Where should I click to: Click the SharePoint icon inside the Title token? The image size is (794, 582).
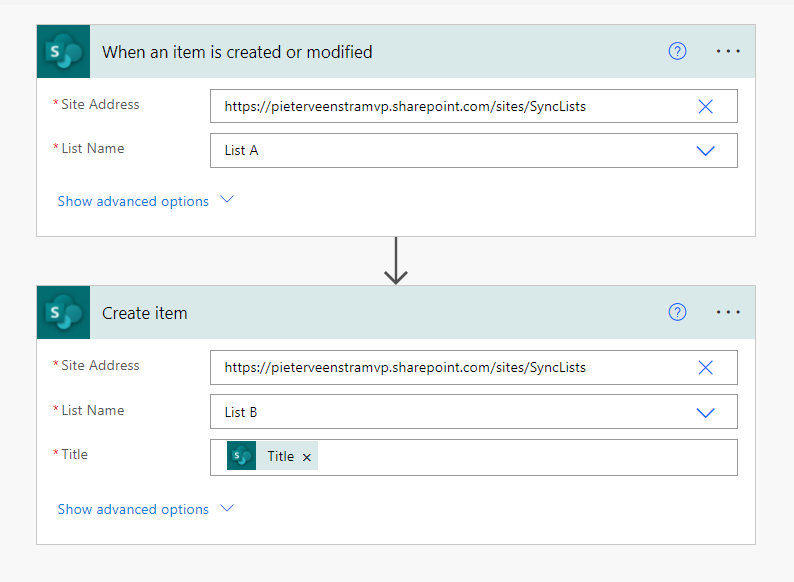click(242, 456)
